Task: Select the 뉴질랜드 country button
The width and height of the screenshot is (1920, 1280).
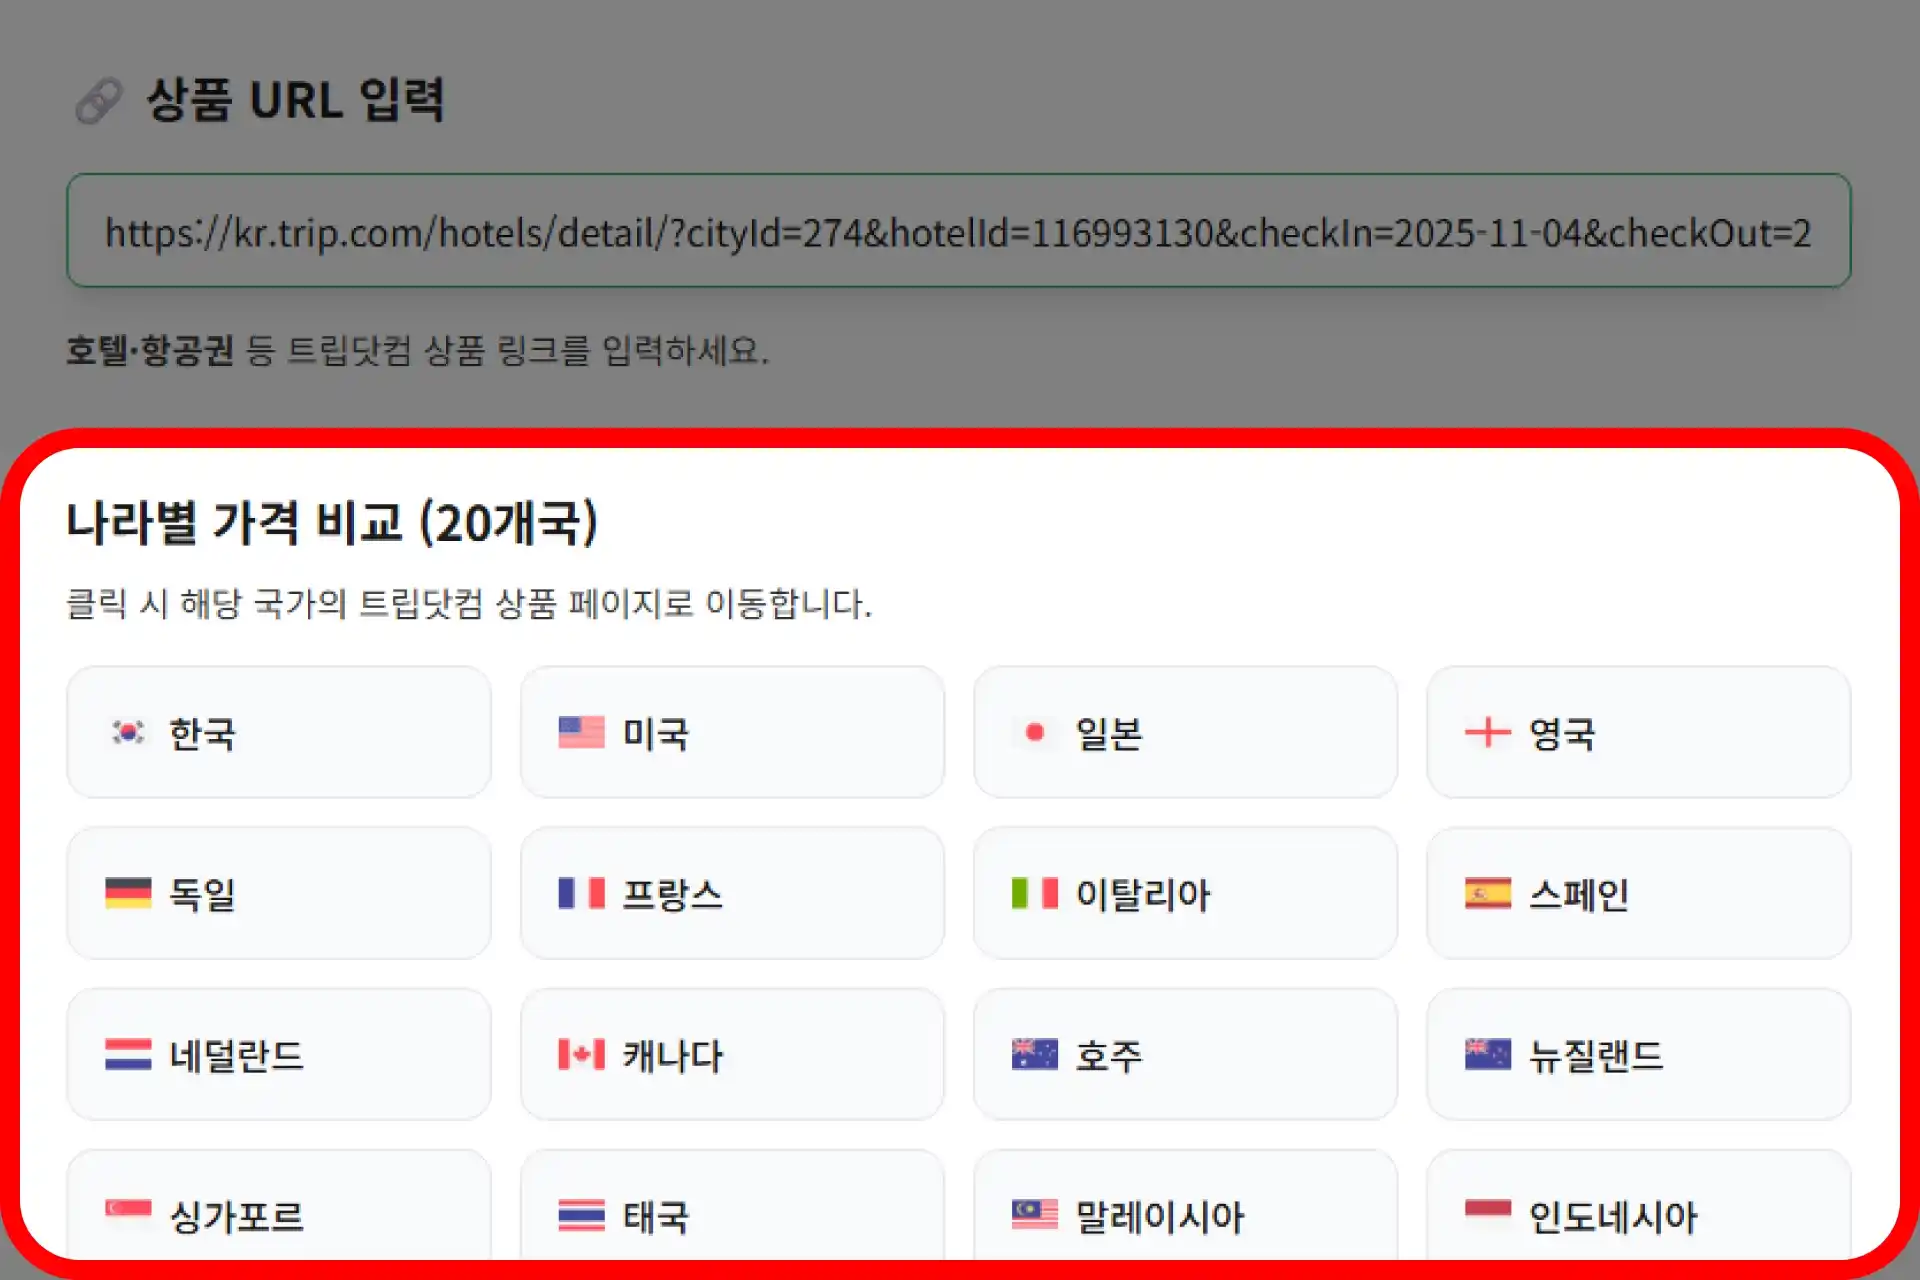Action: coord(1640,1055)
